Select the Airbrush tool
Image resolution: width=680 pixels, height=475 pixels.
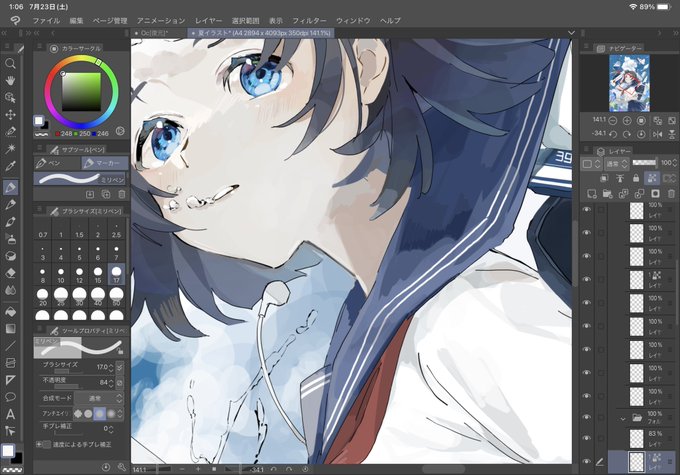[x=10, y=239]
